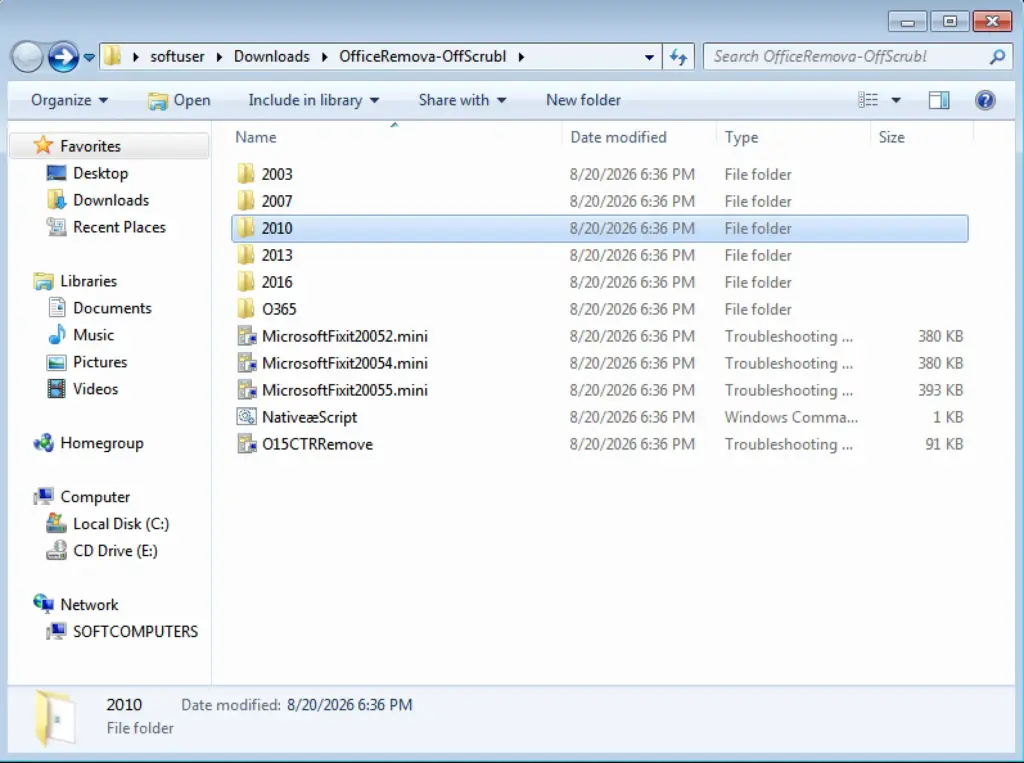Open the address bar previous locations dropdown
The image size is (1024, 763).
pos(649,57)
